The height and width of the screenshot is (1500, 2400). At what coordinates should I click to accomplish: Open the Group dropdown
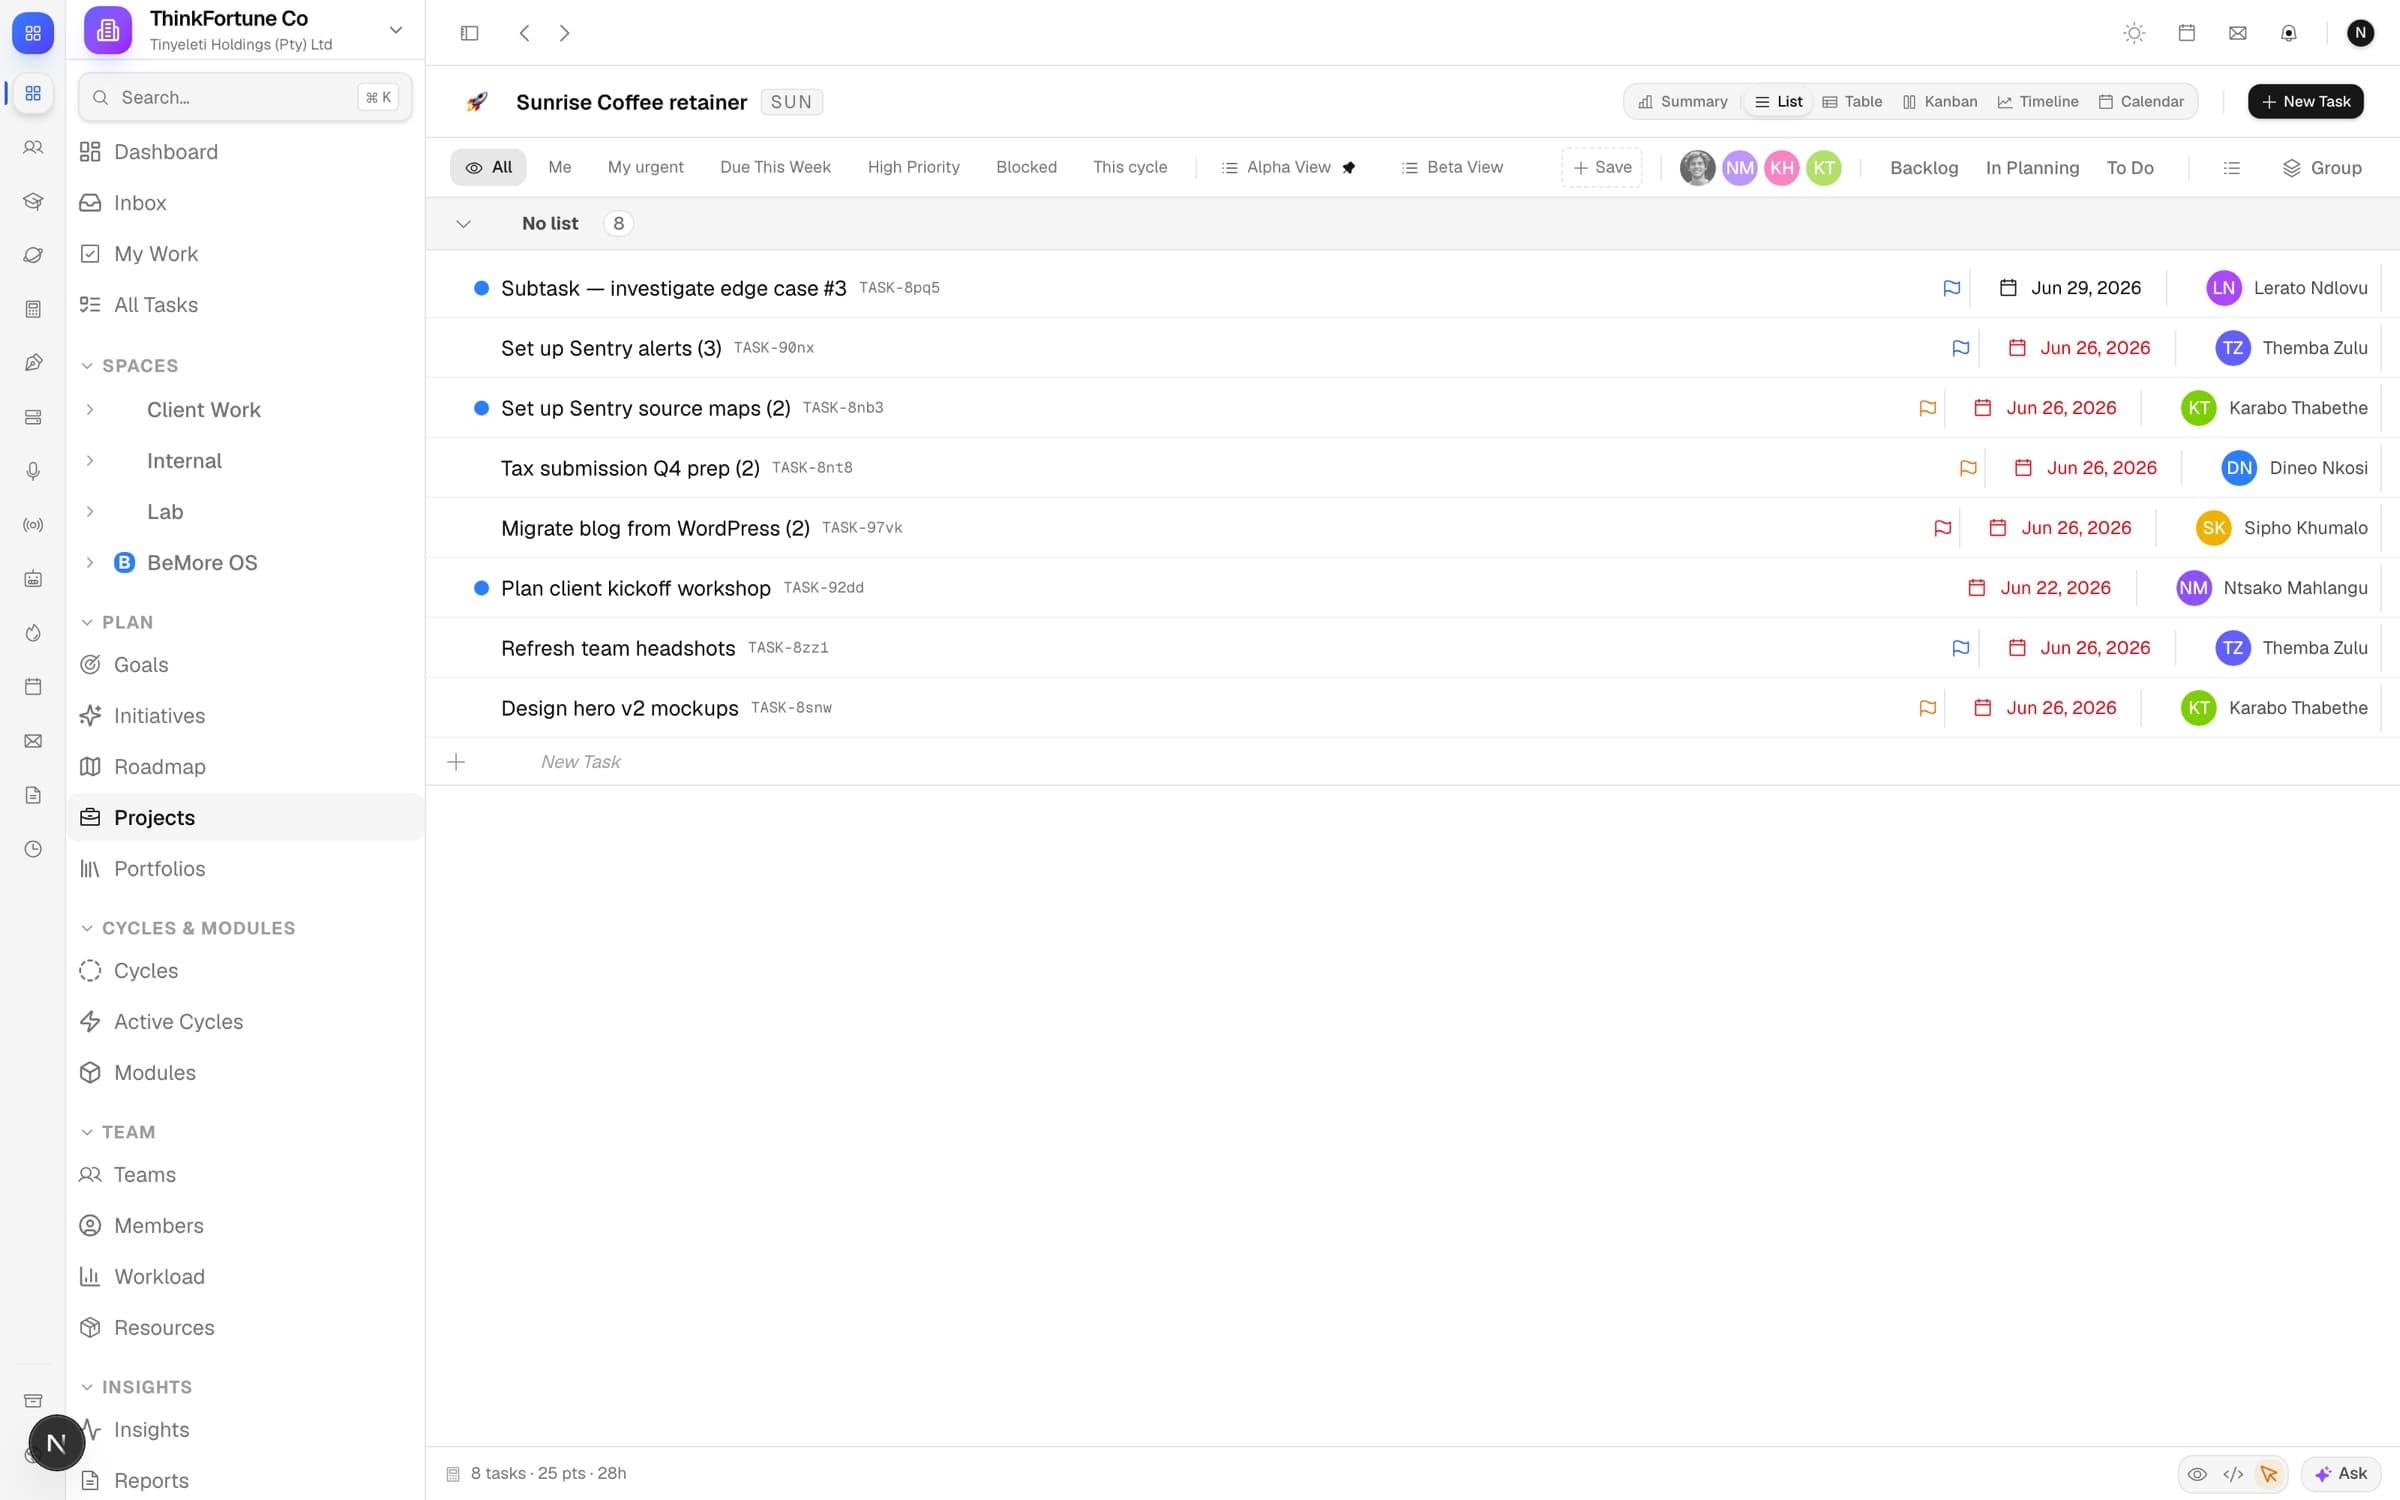[x=2322, y=168]
